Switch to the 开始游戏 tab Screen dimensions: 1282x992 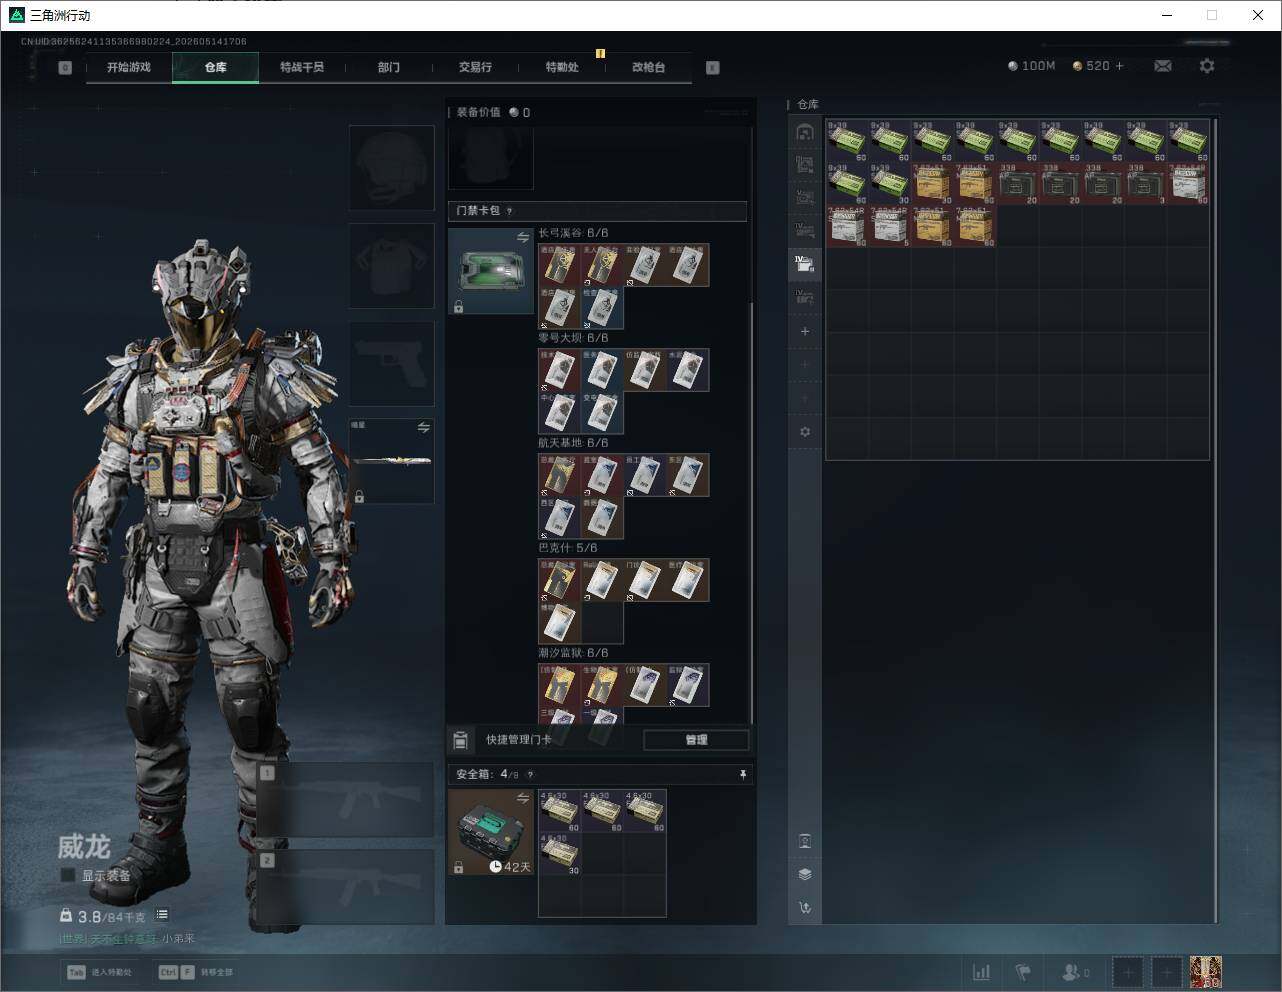[129, 67]
